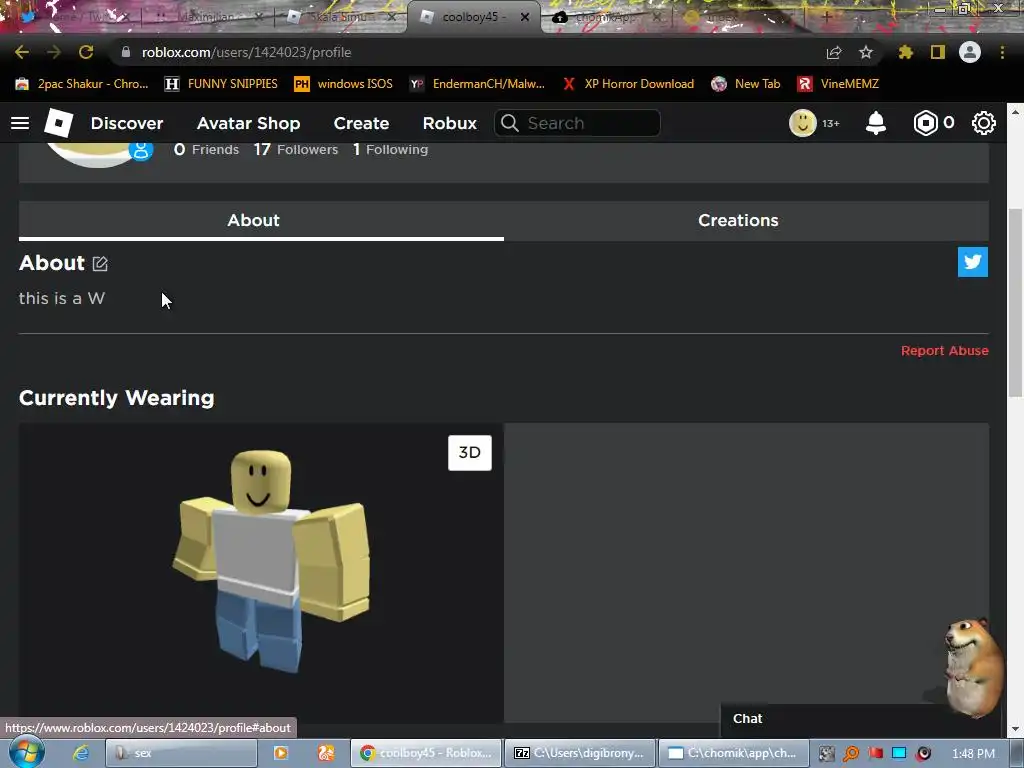Open the red flag tray icon
The width and height of the screenshot is (1024, 768).
(876, 754)
